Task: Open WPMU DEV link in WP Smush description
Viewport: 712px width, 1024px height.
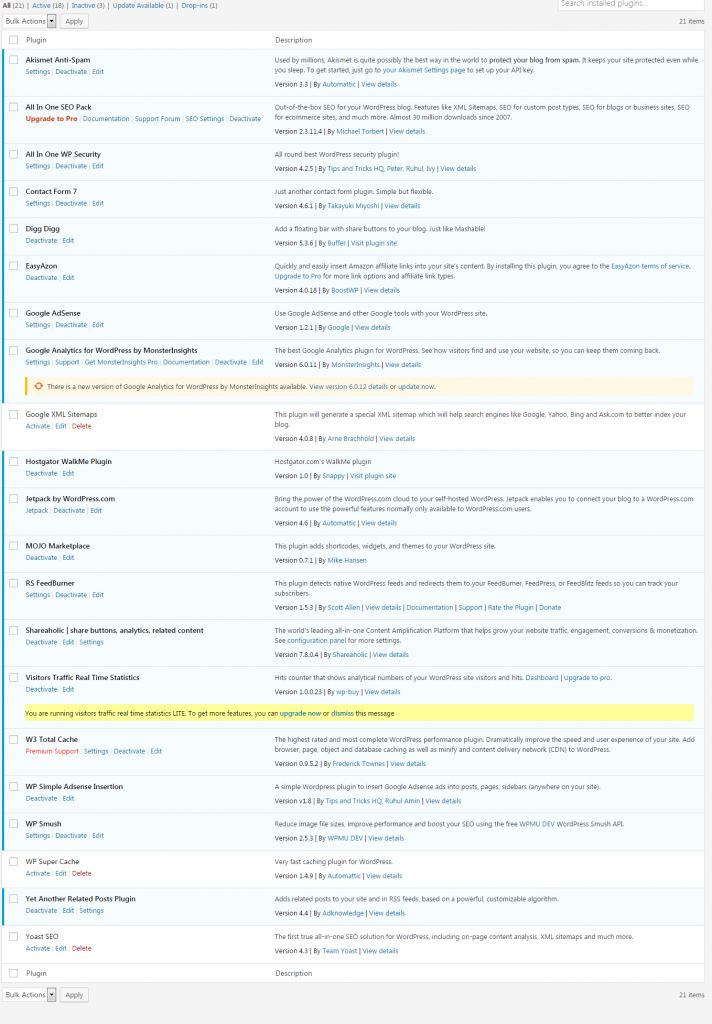Action: pyautogui.click(x=537, y=824)
